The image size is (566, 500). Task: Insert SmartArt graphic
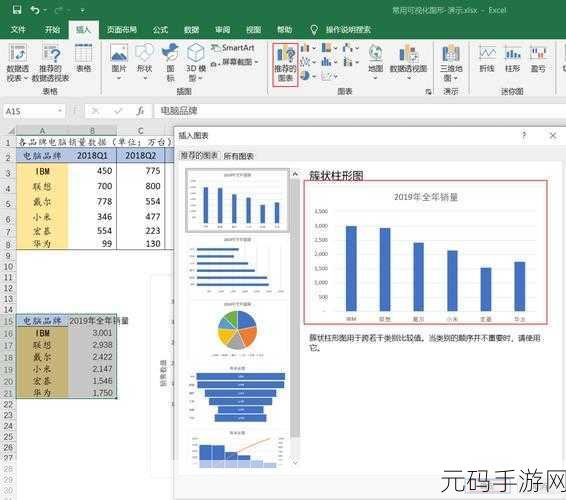click(x=233, y=48)
